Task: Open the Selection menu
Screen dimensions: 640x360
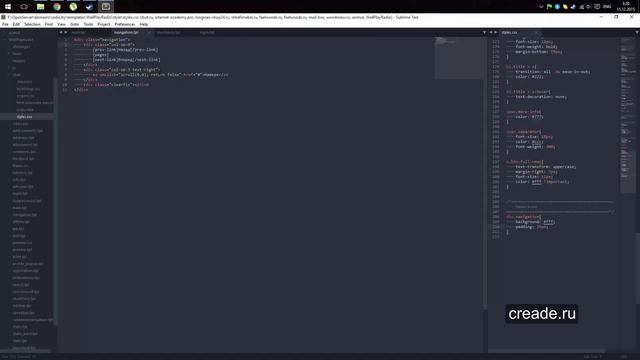Action: click(x=32, y=24)
